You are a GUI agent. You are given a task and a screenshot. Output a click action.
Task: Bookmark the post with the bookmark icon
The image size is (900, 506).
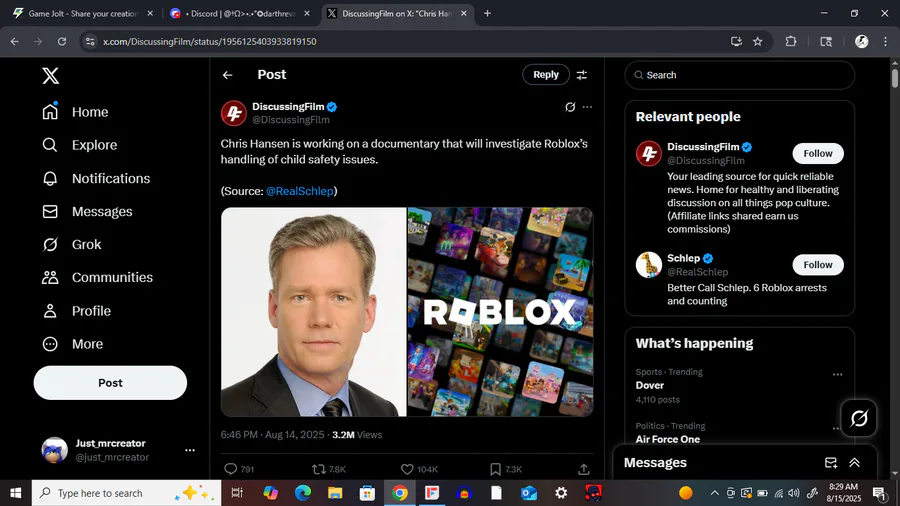[x=495, y=469]
